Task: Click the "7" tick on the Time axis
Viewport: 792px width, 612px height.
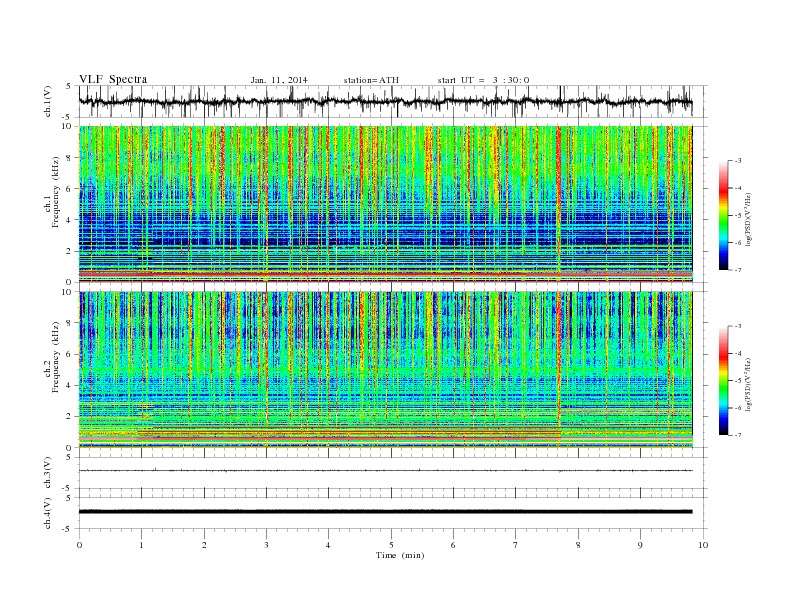Action: [516, 545]
